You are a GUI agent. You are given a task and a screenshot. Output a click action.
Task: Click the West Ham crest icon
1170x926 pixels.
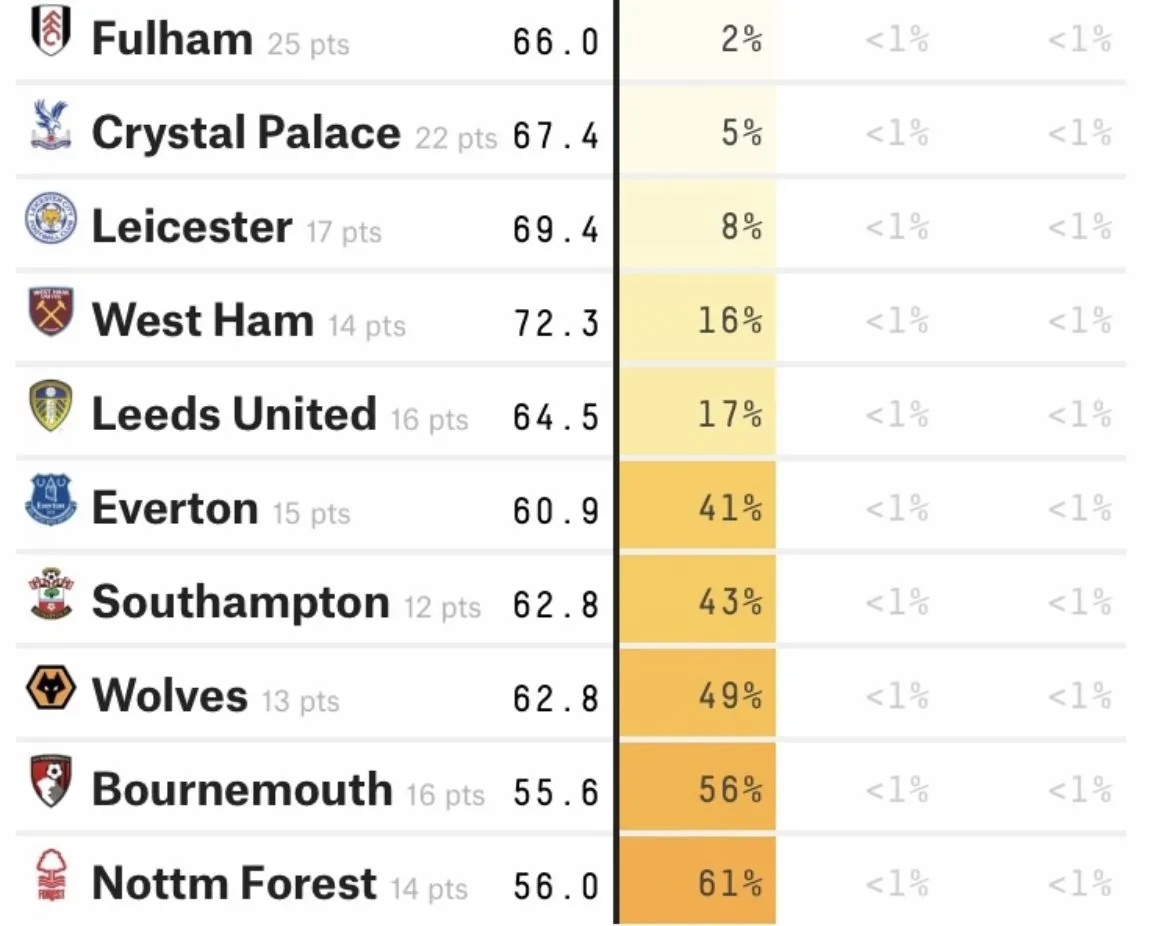click(50, 314)
